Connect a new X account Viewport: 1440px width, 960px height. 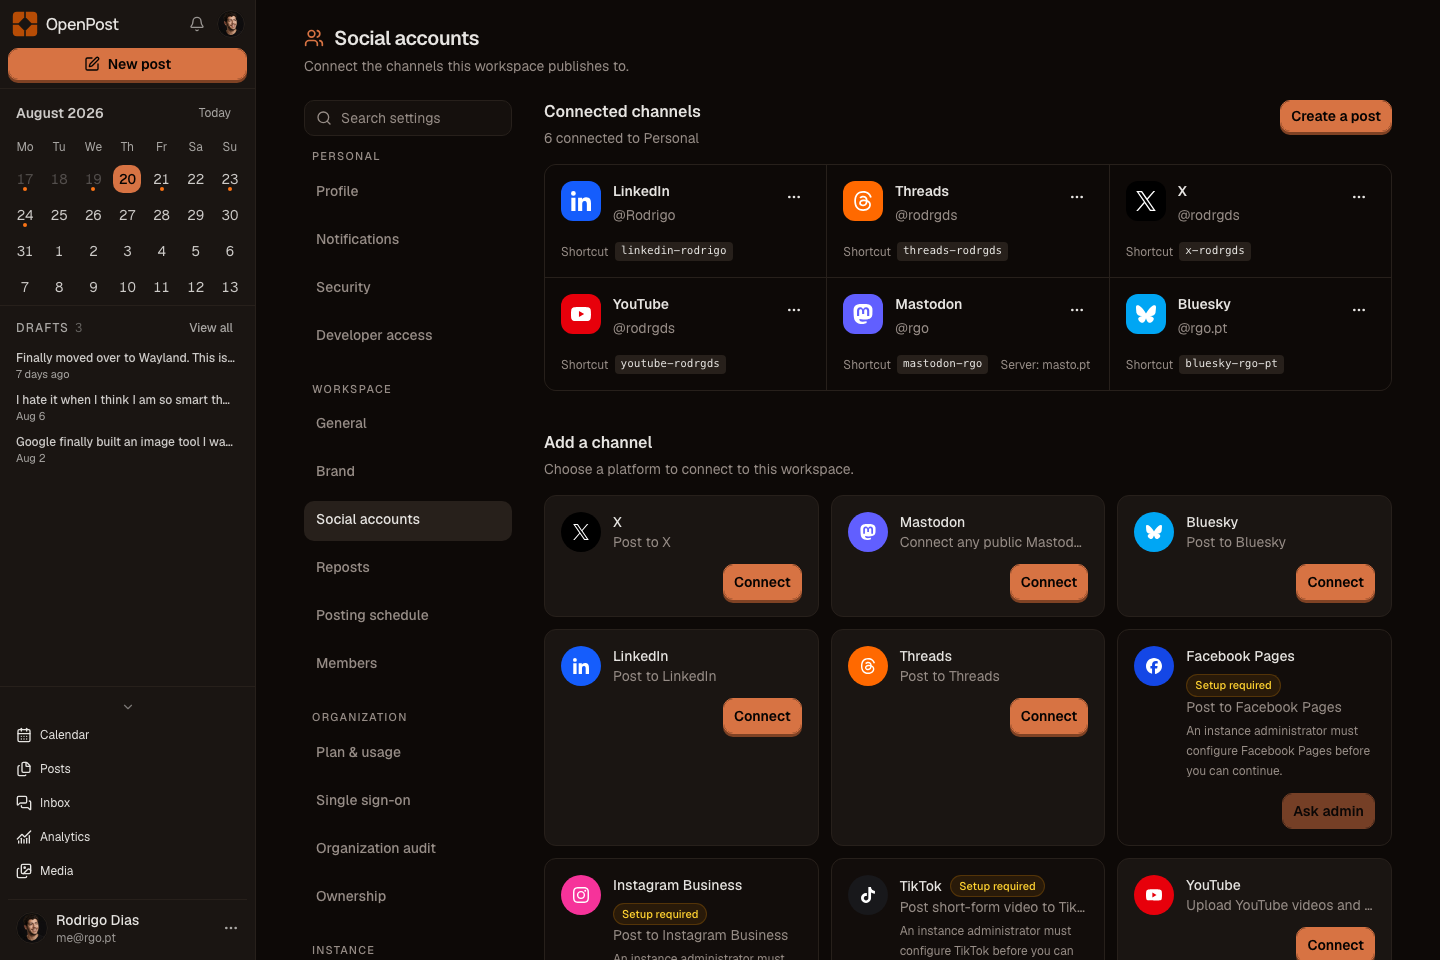(762, 582)
